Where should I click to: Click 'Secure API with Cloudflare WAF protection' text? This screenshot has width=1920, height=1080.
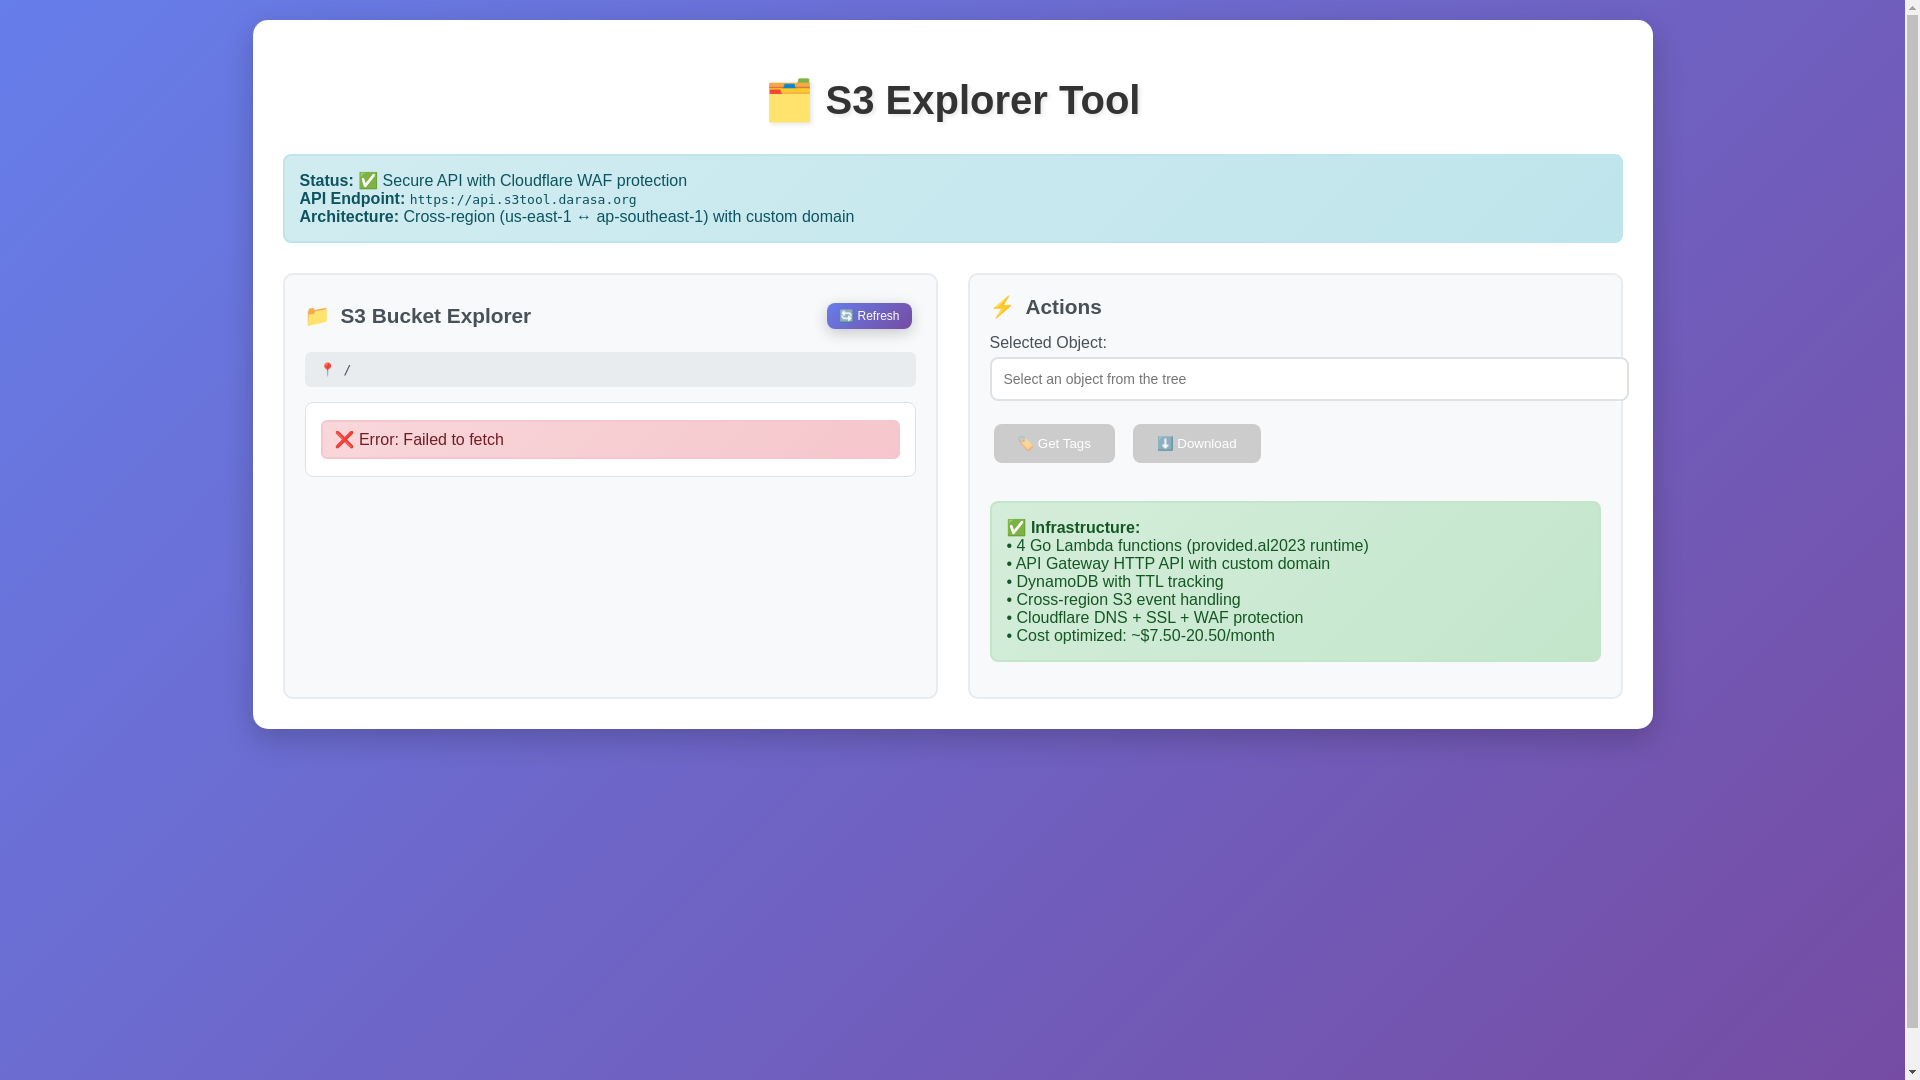point(534,181)
